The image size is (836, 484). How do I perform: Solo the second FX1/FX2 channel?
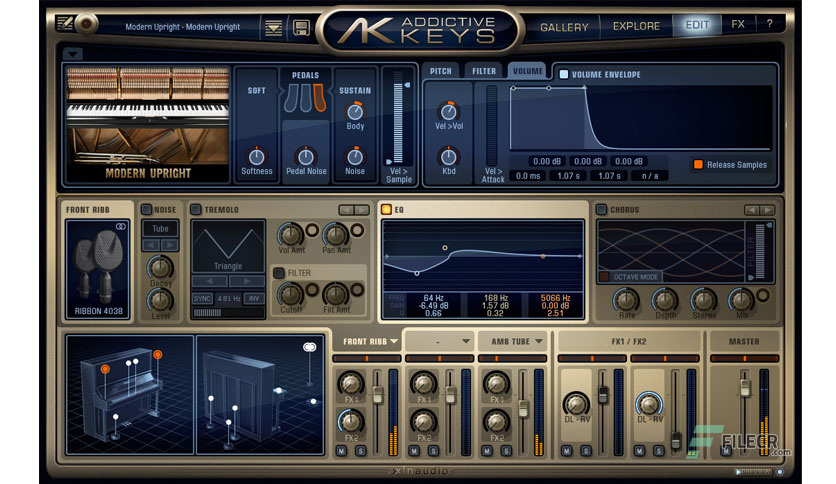coord(658,451)
